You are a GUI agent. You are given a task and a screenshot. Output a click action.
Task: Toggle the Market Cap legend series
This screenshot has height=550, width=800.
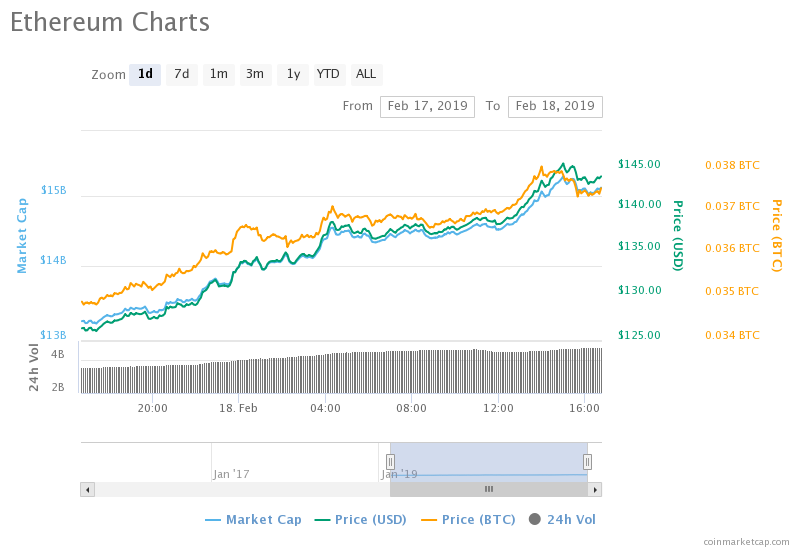[x=253, y=519]
